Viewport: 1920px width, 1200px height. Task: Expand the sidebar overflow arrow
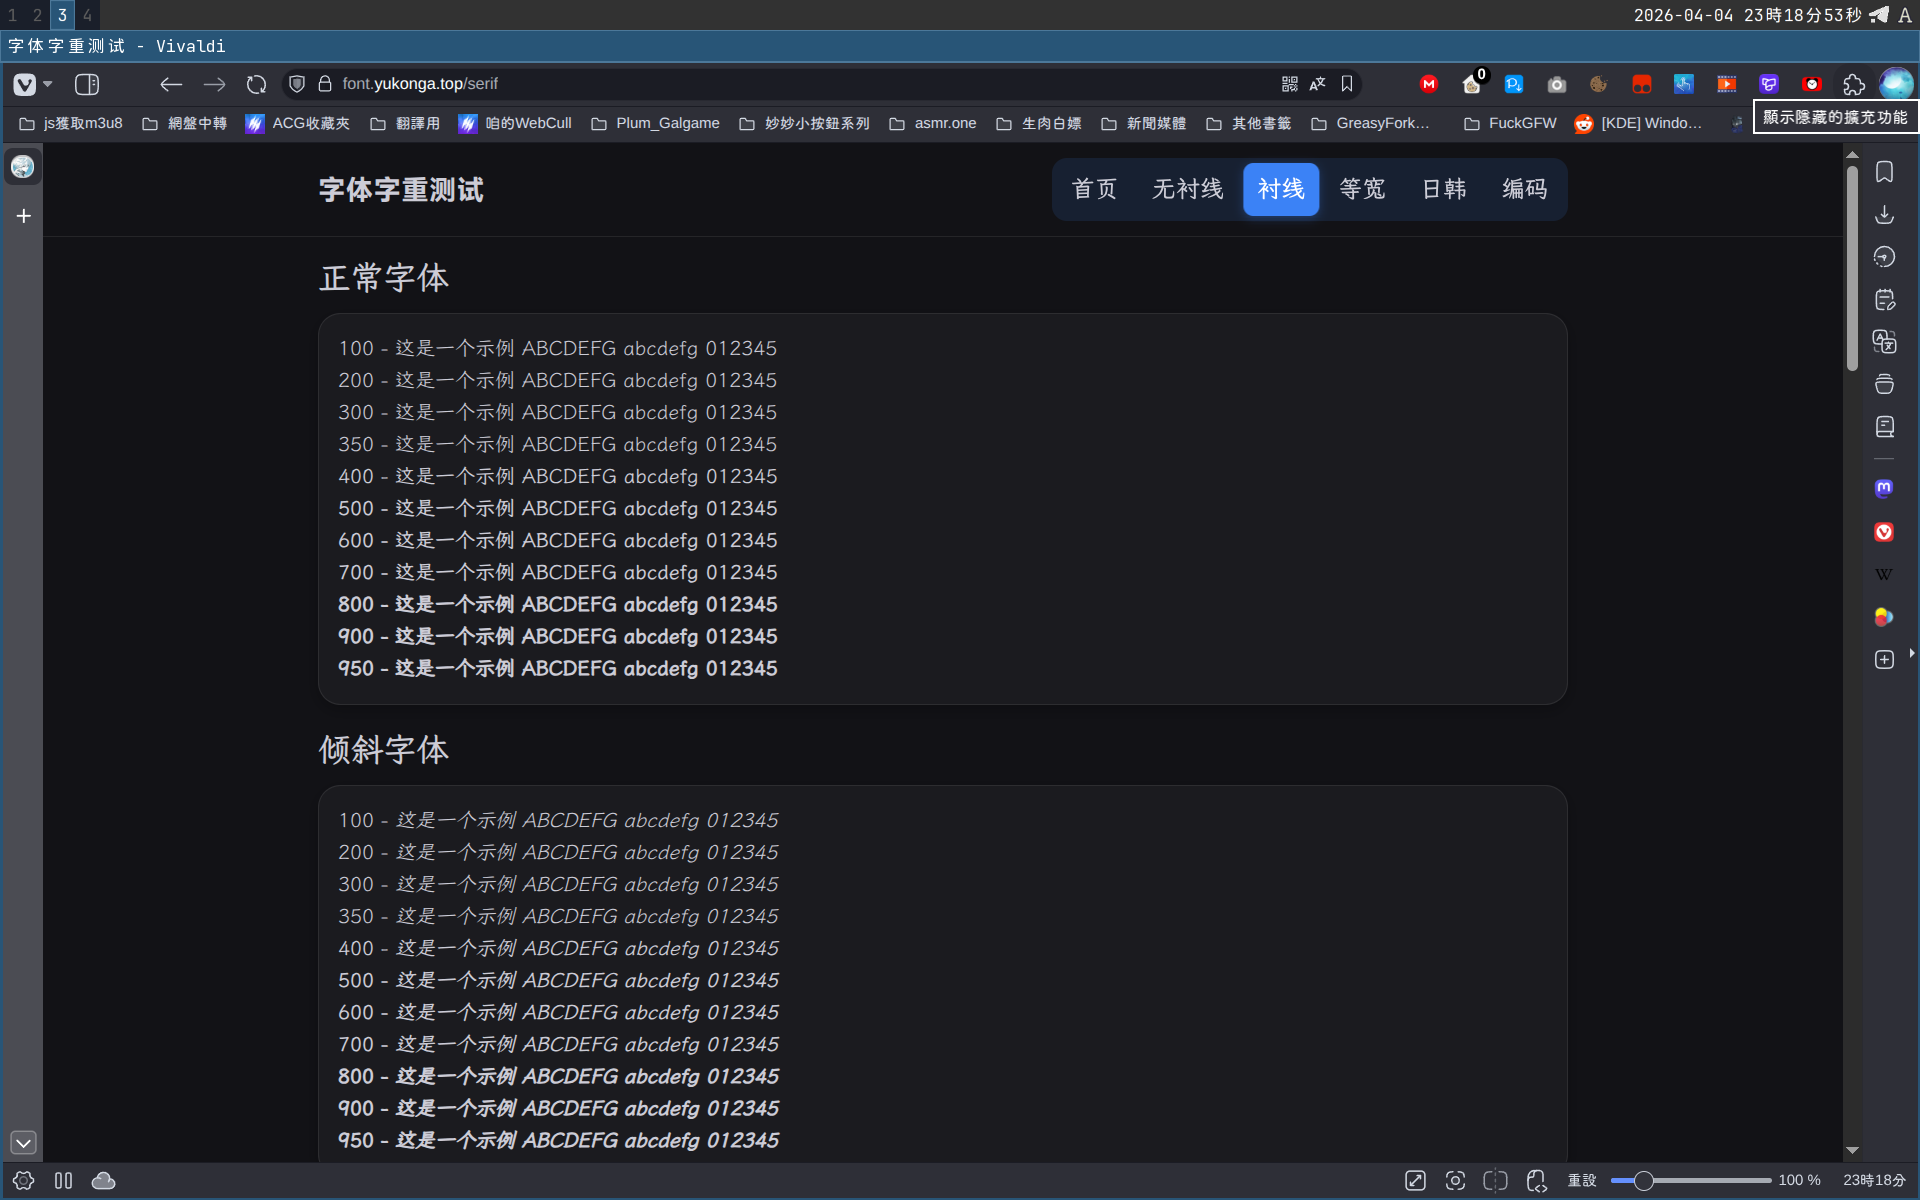point(1912,653)
